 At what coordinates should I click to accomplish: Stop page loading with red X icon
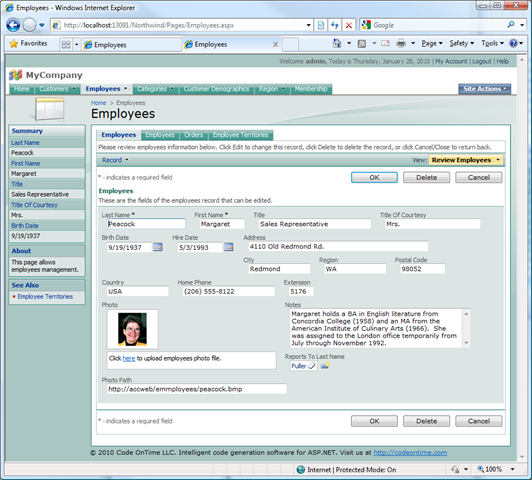pyautogui.click(x=348, y=25)
